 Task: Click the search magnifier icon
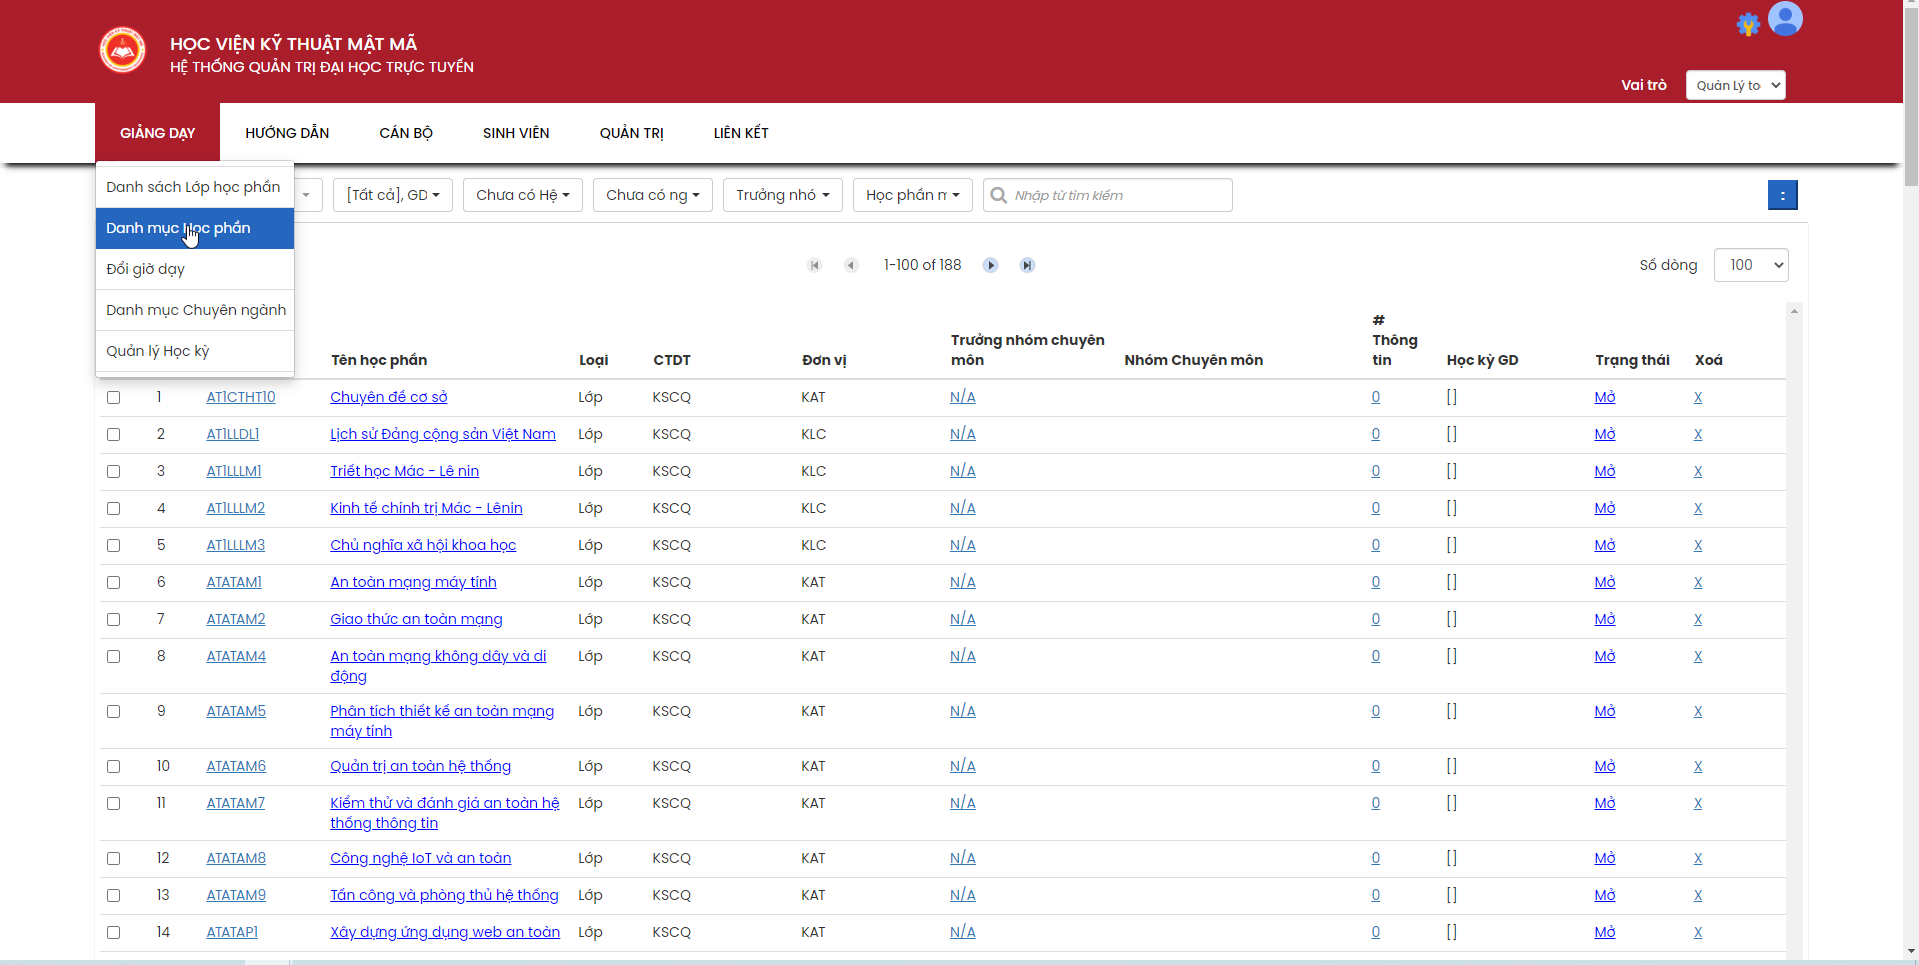point(998,195)
